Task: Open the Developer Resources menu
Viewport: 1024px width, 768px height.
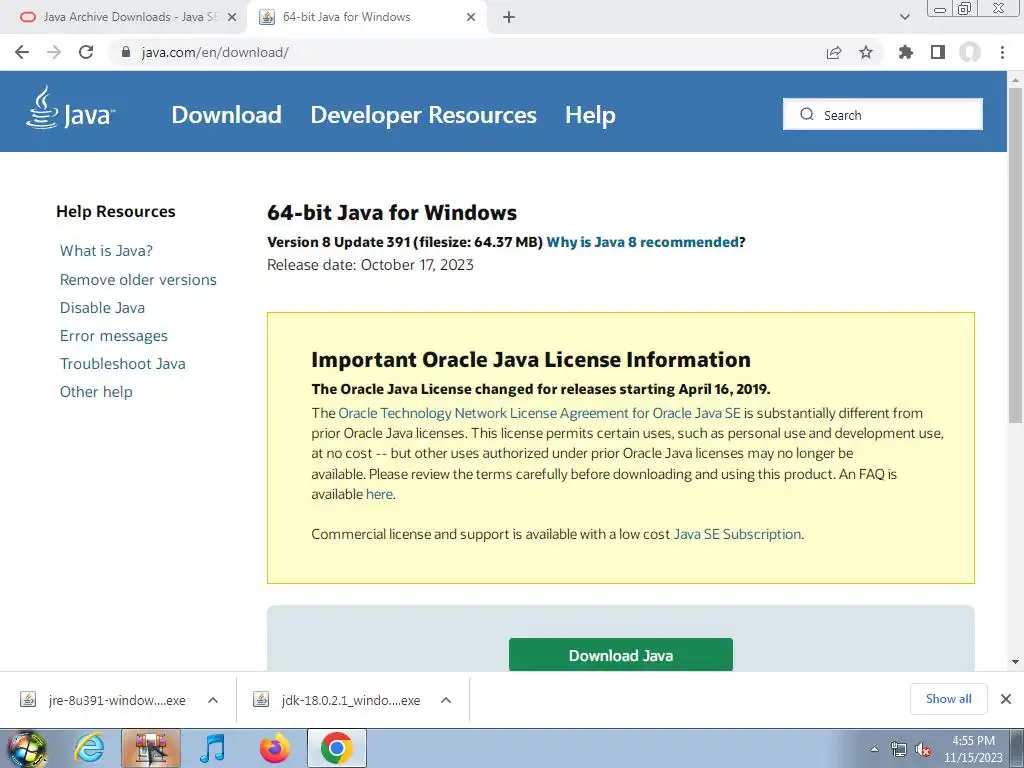Action: (x=423, y=115)
